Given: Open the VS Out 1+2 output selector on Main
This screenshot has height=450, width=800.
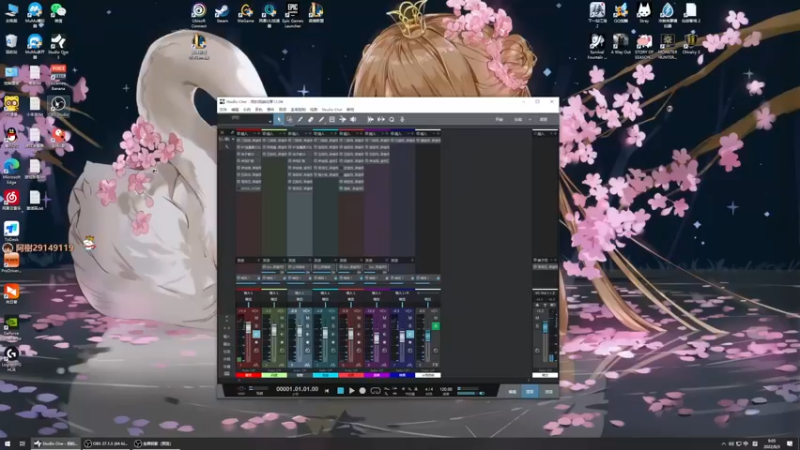Looking at the screenshot, I should 545,293.
